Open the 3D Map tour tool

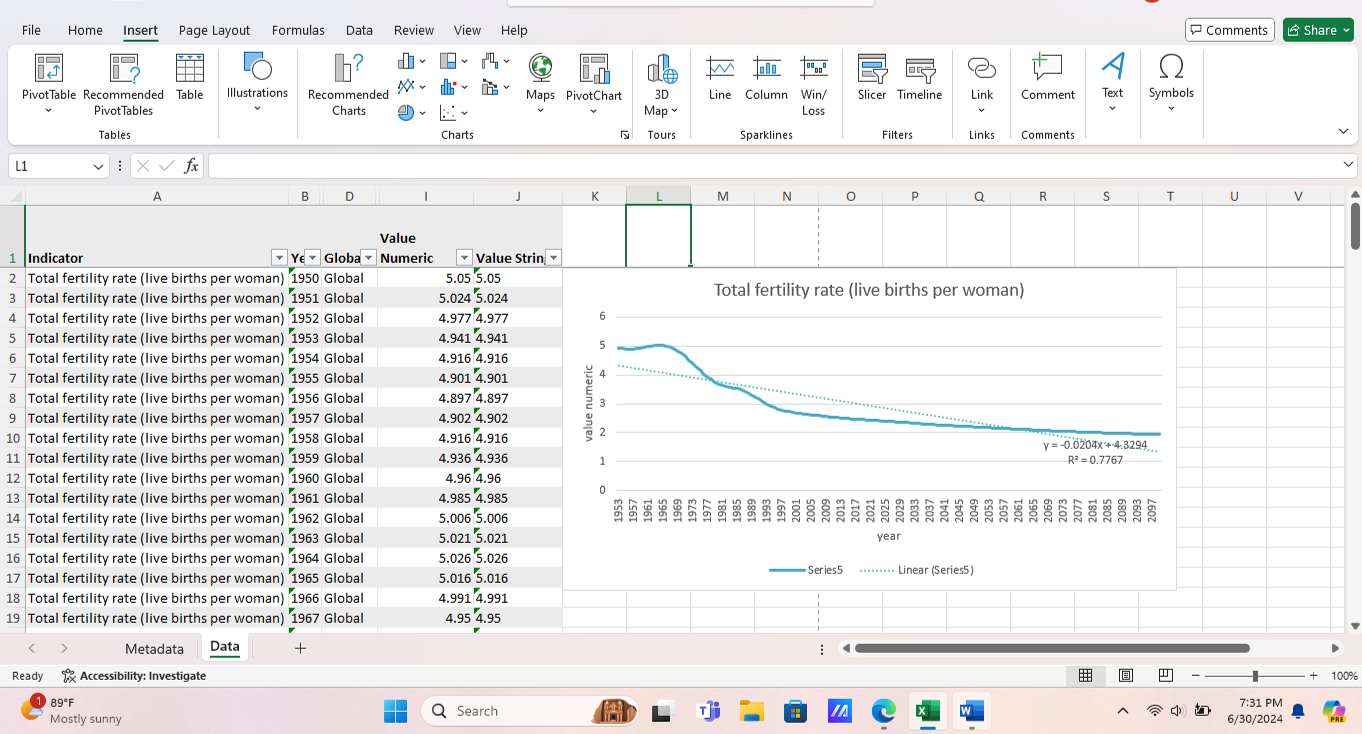pos(661,84)
